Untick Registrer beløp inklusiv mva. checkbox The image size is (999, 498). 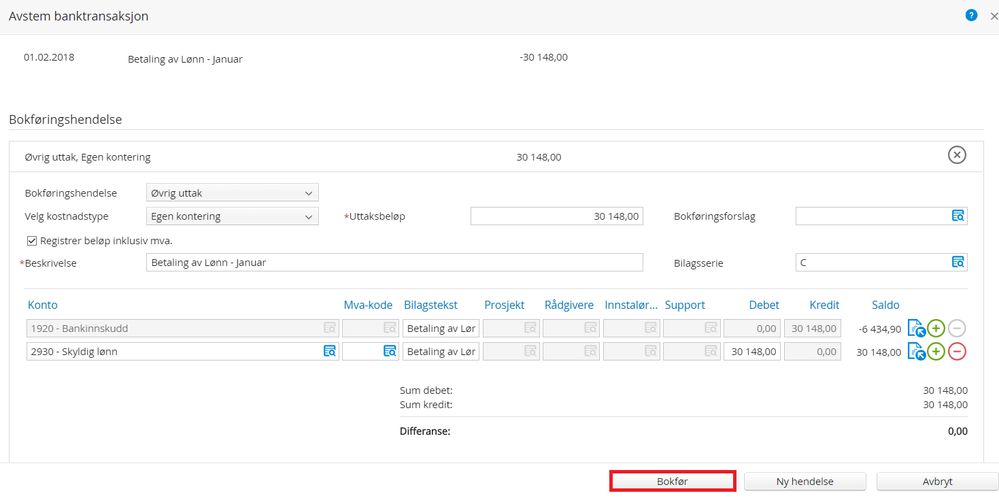coord(32,241)
